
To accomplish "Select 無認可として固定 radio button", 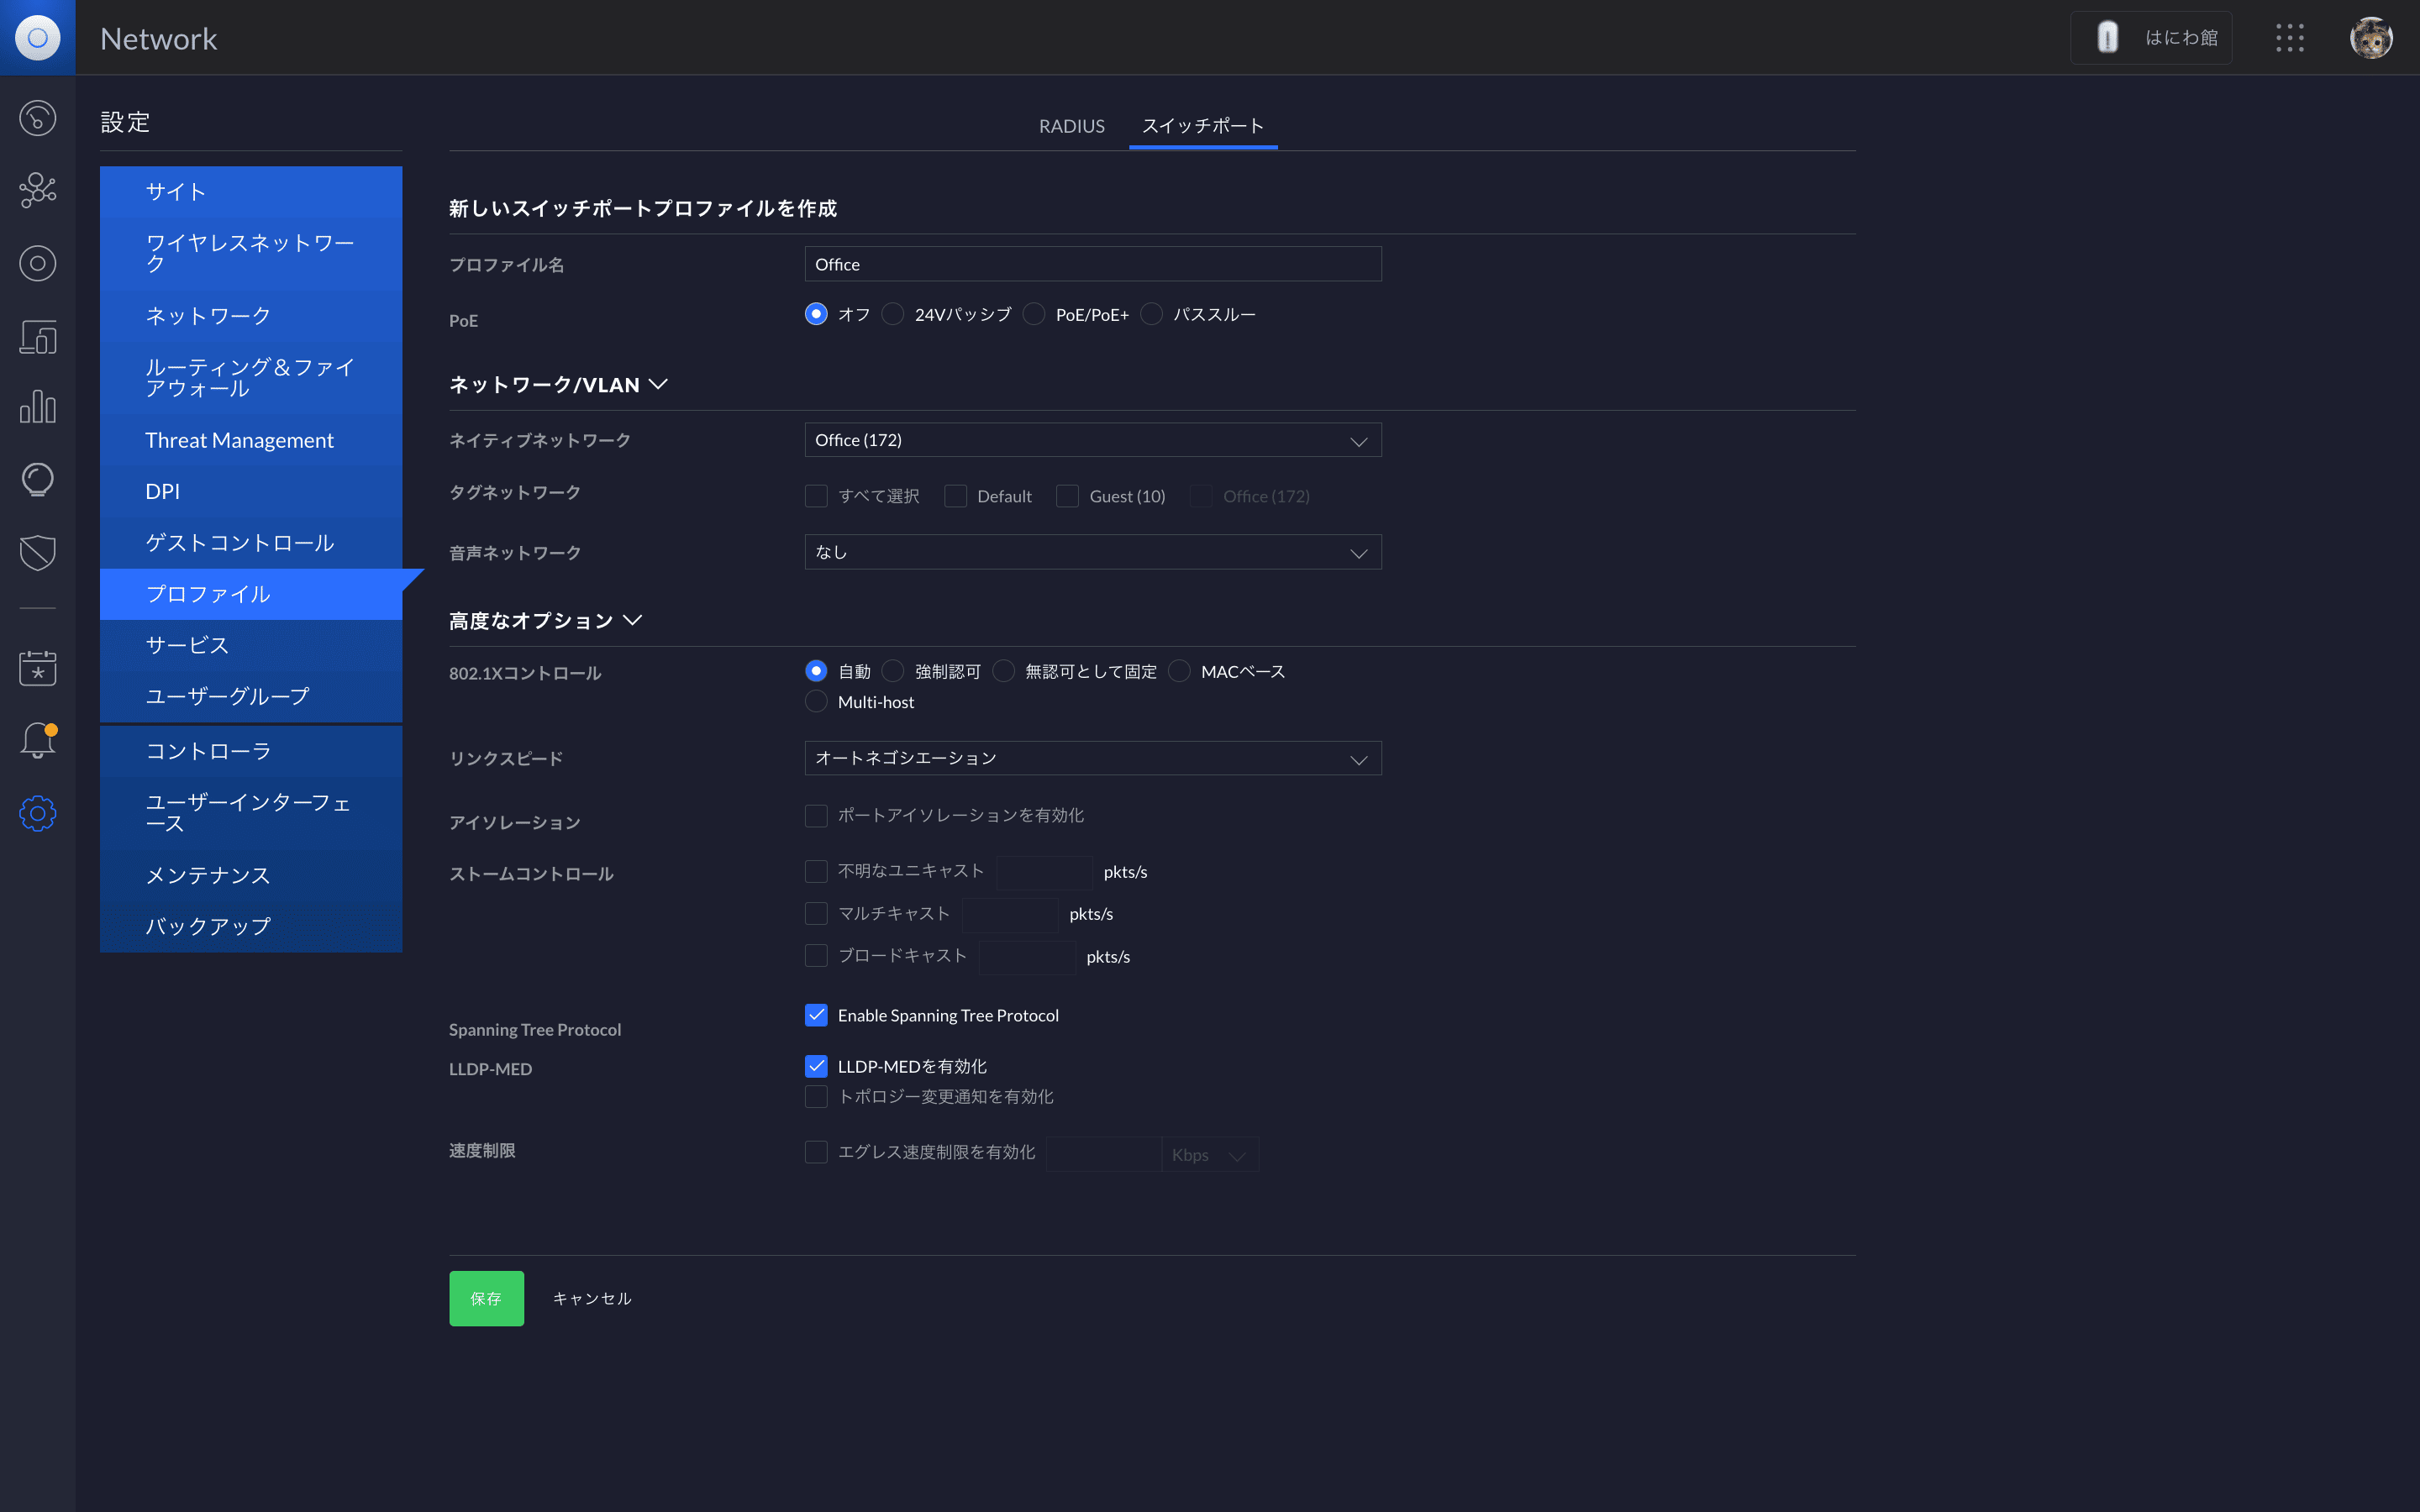I will click(x=1003, y=671).
